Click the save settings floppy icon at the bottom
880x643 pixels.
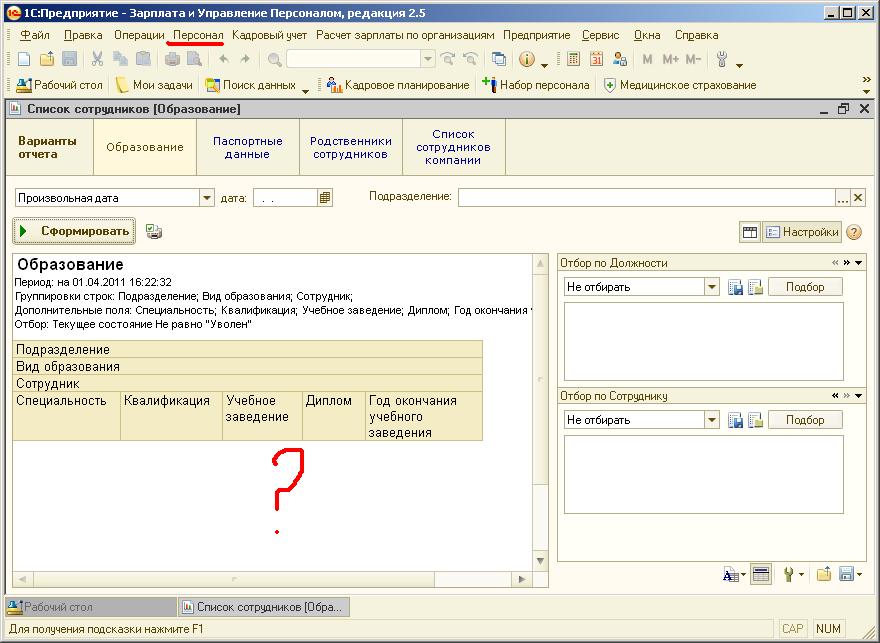click(846, 575)
